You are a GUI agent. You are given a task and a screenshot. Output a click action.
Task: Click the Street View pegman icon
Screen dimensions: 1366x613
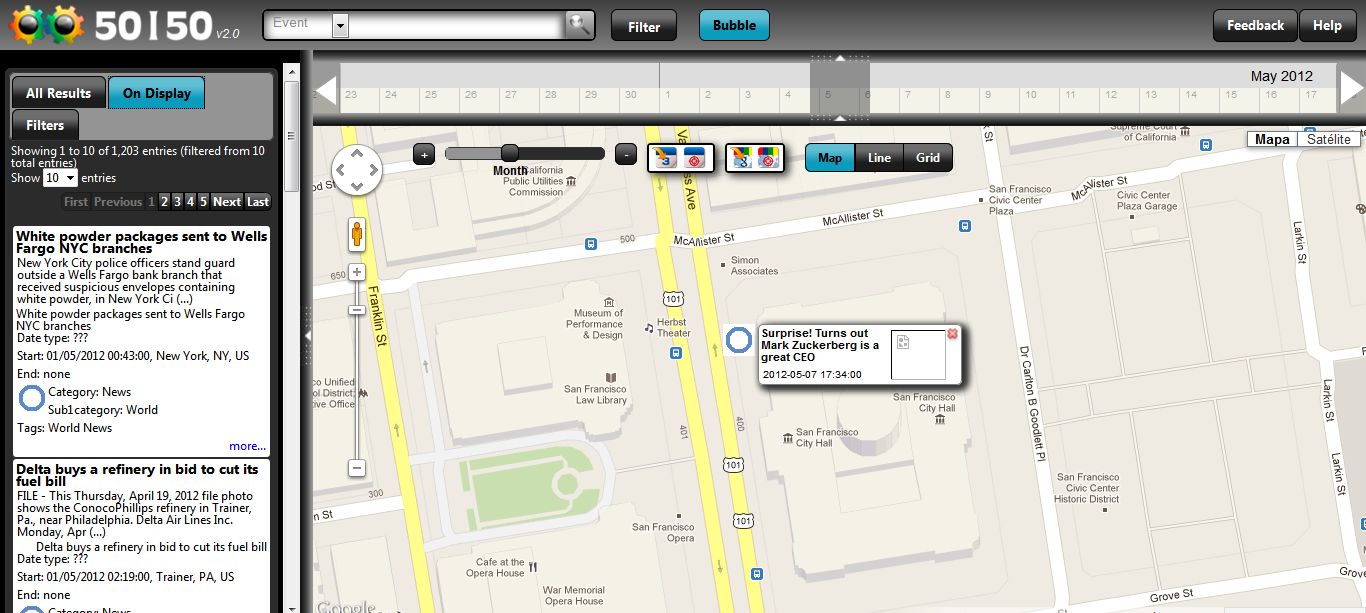pos(357,235)
